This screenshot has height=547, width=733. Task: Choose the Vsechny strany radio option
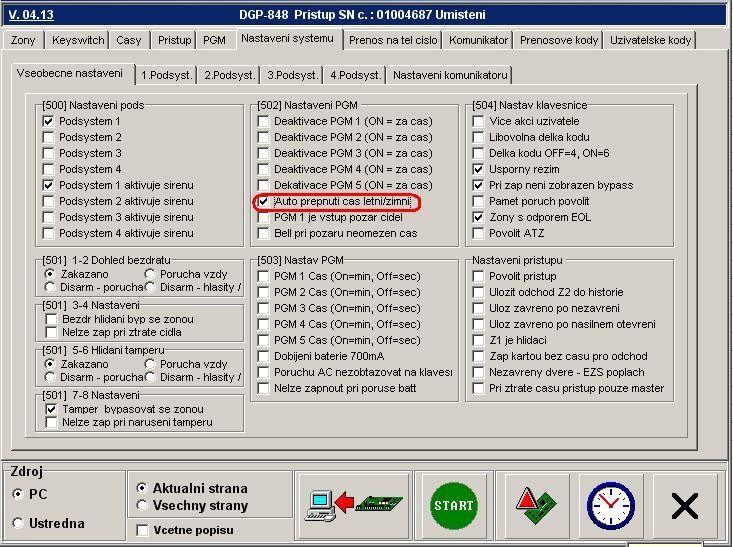pyautogui.click(x=142, y=505)
